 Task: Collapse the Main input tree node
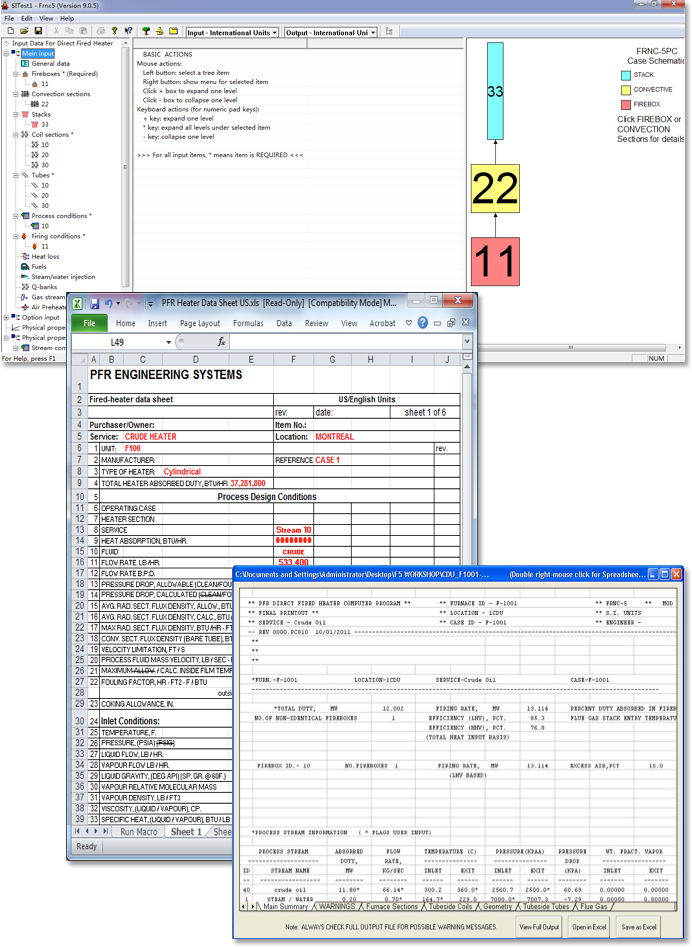[6, 53]
